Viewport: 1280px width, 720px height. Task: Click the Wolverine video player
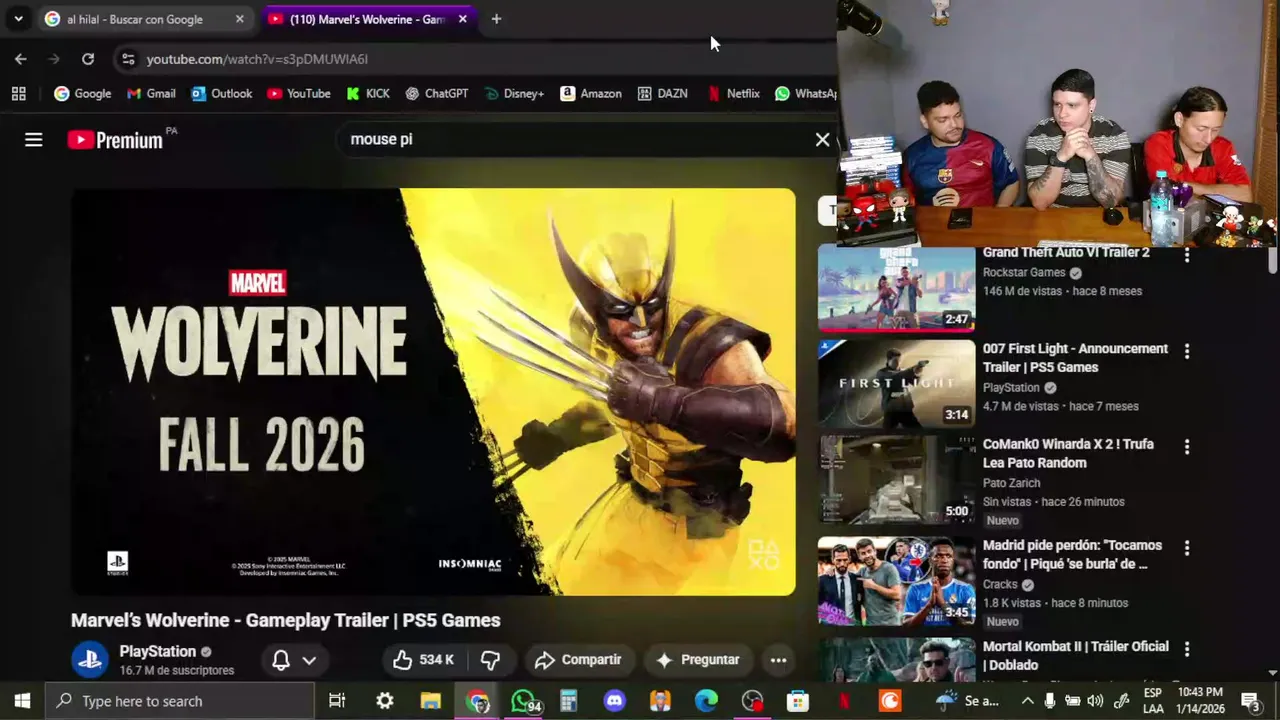tap(433, 392)
